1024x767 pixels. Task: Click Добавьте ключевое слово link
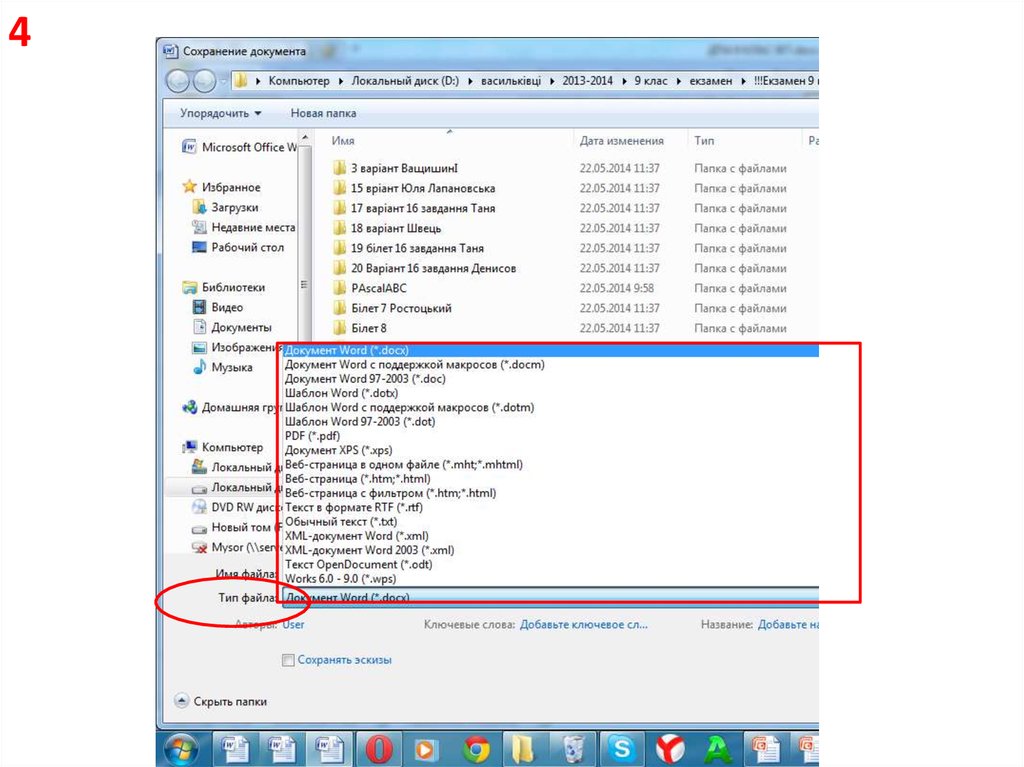click(584, 624)
